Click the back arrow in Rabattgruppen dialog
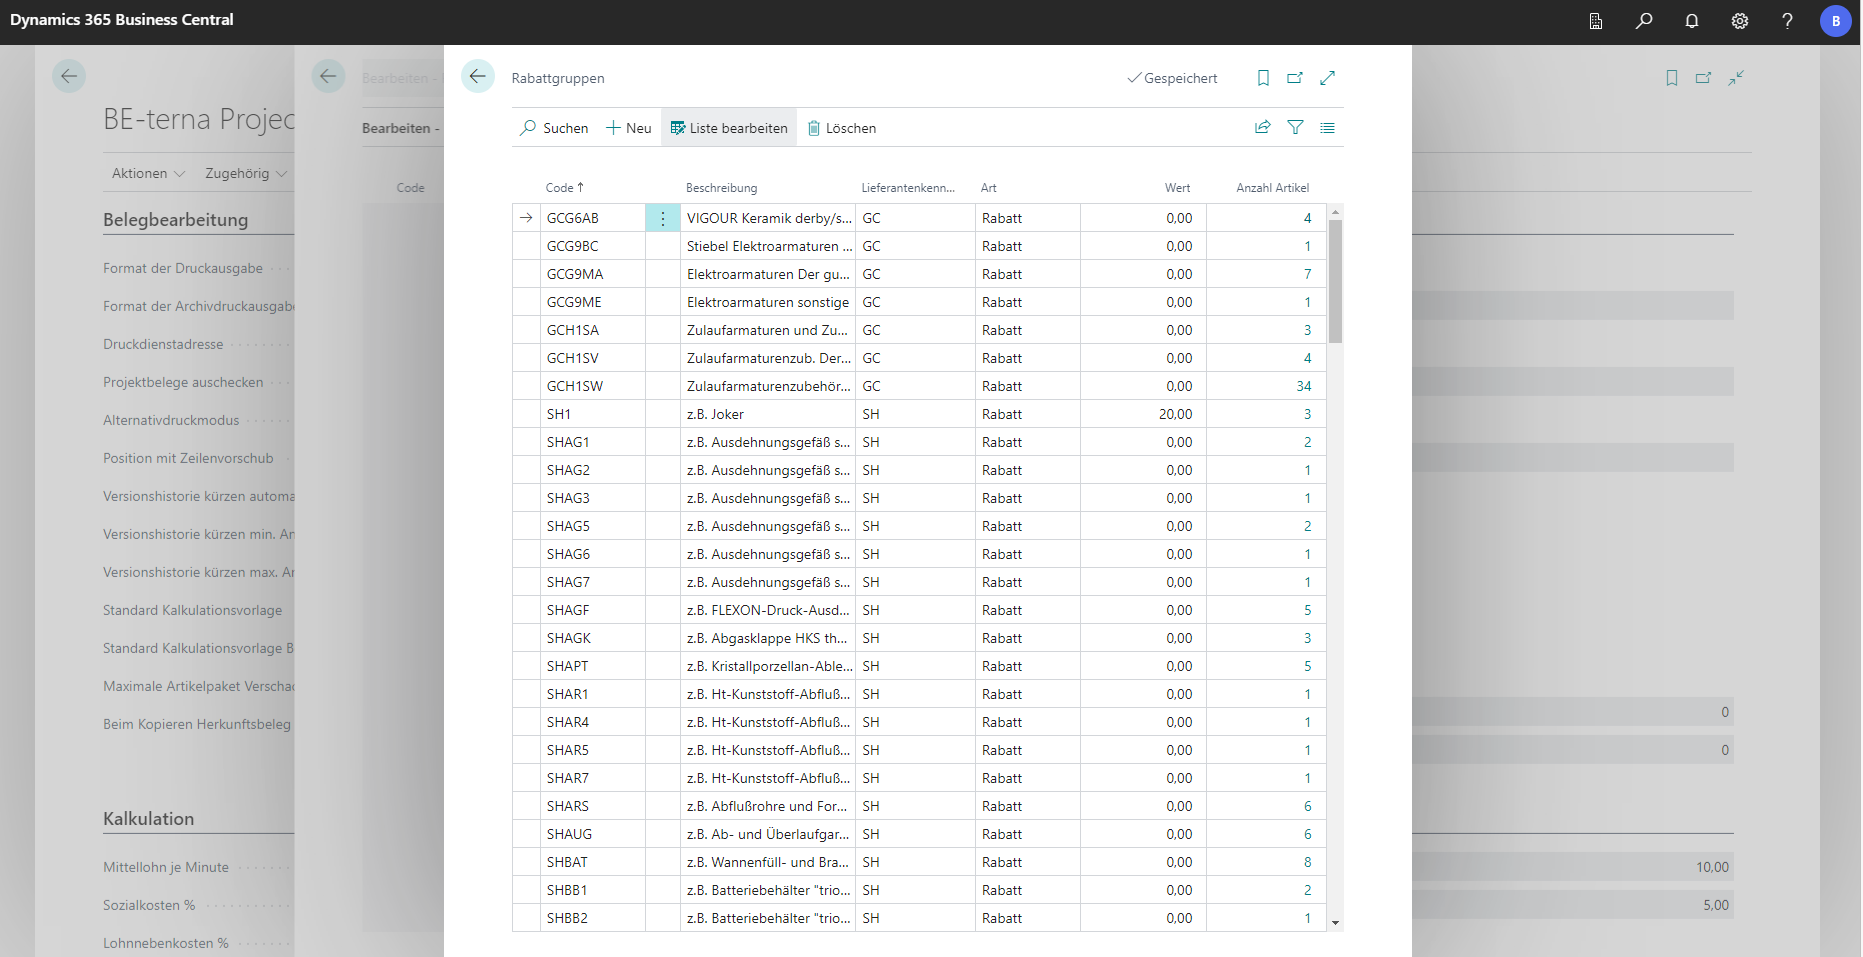Screen dimensions: 1863x957 [x=478, y=76]
